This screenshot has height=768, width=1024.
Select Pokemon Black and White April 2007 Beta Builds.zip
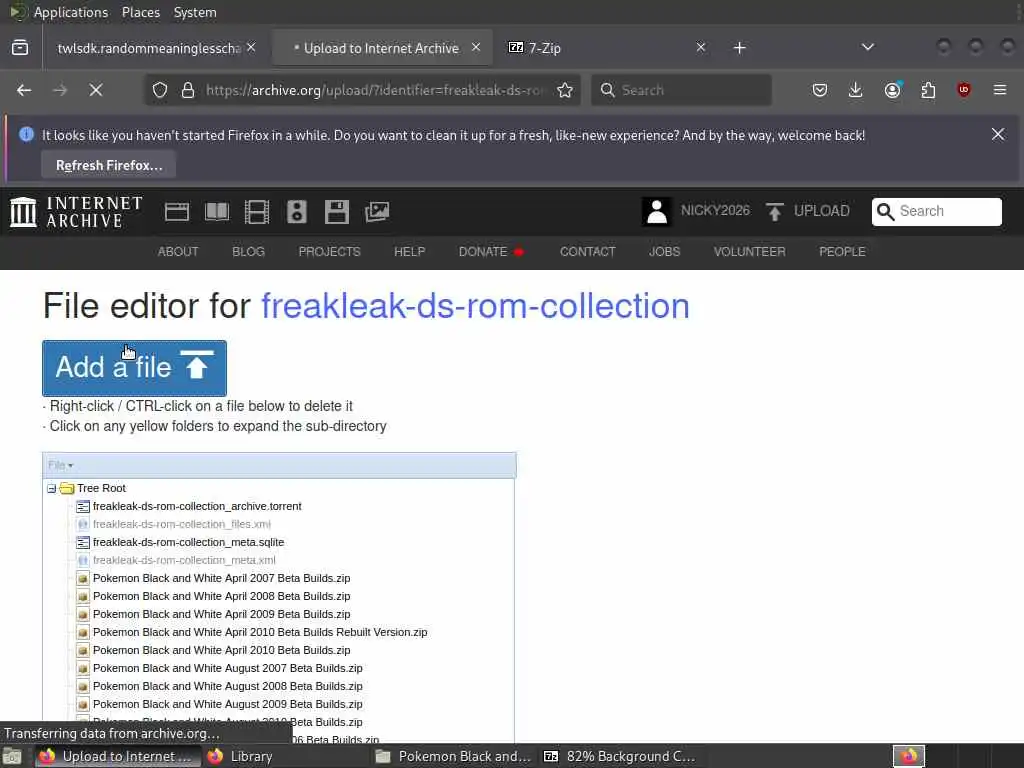[x=221, y=578]
